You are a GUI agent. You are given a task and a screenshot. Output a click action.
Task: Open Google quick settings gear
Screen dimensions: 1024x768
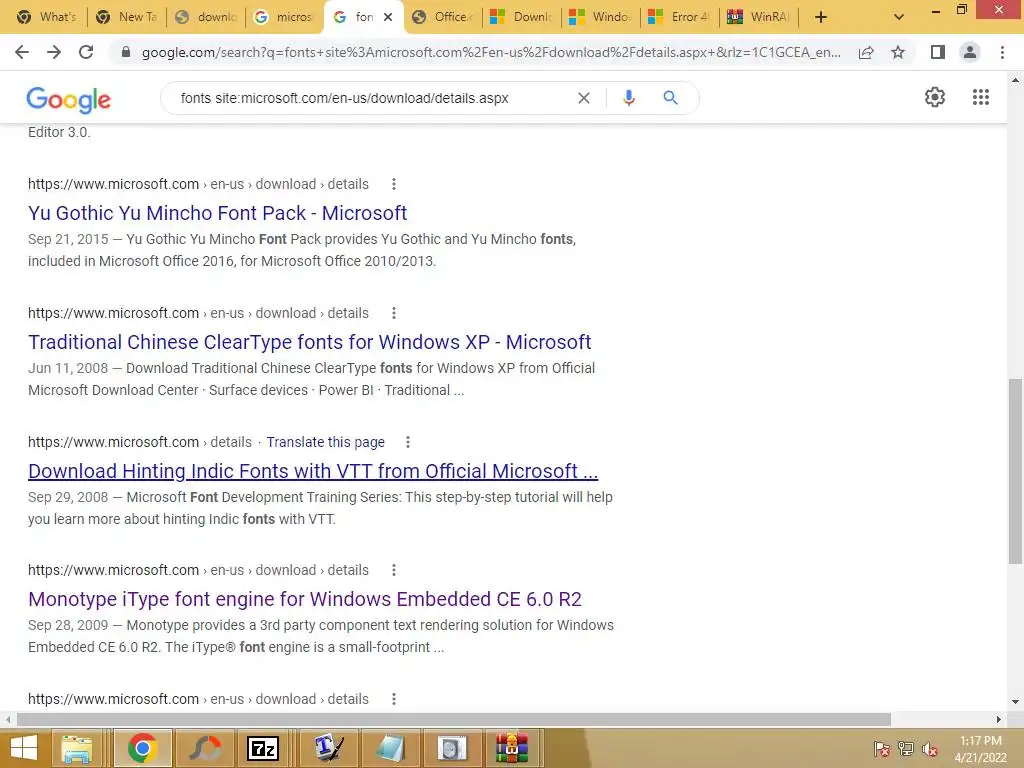tap(935, 97)
